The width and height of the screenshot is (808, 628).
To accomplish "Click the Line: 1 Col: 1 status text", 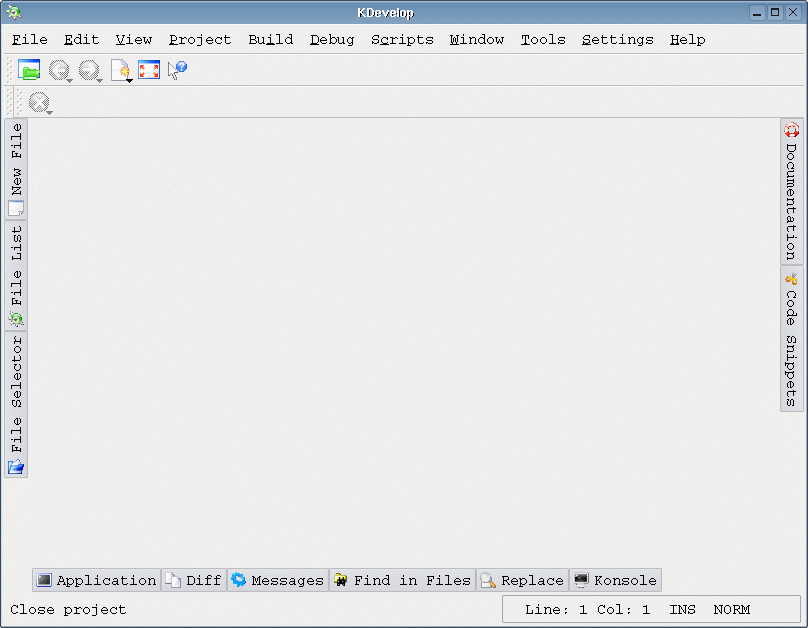I will [x=587, y=610].
